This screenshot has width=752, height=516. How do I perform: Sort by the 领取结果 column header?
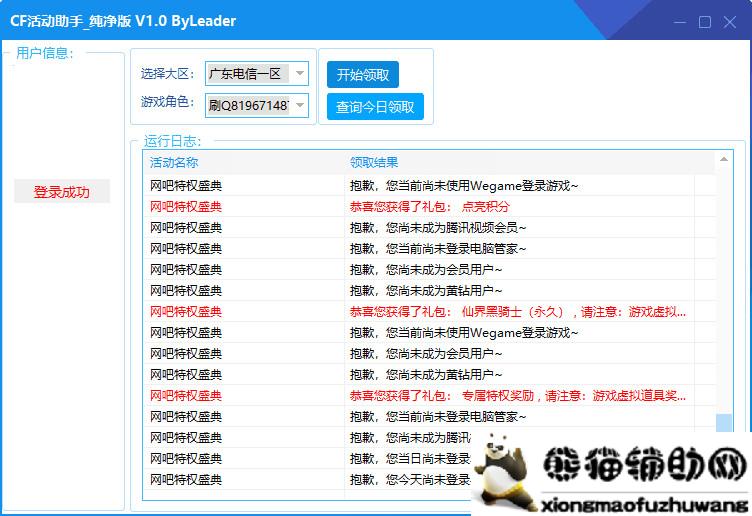[x=374, y=162]
